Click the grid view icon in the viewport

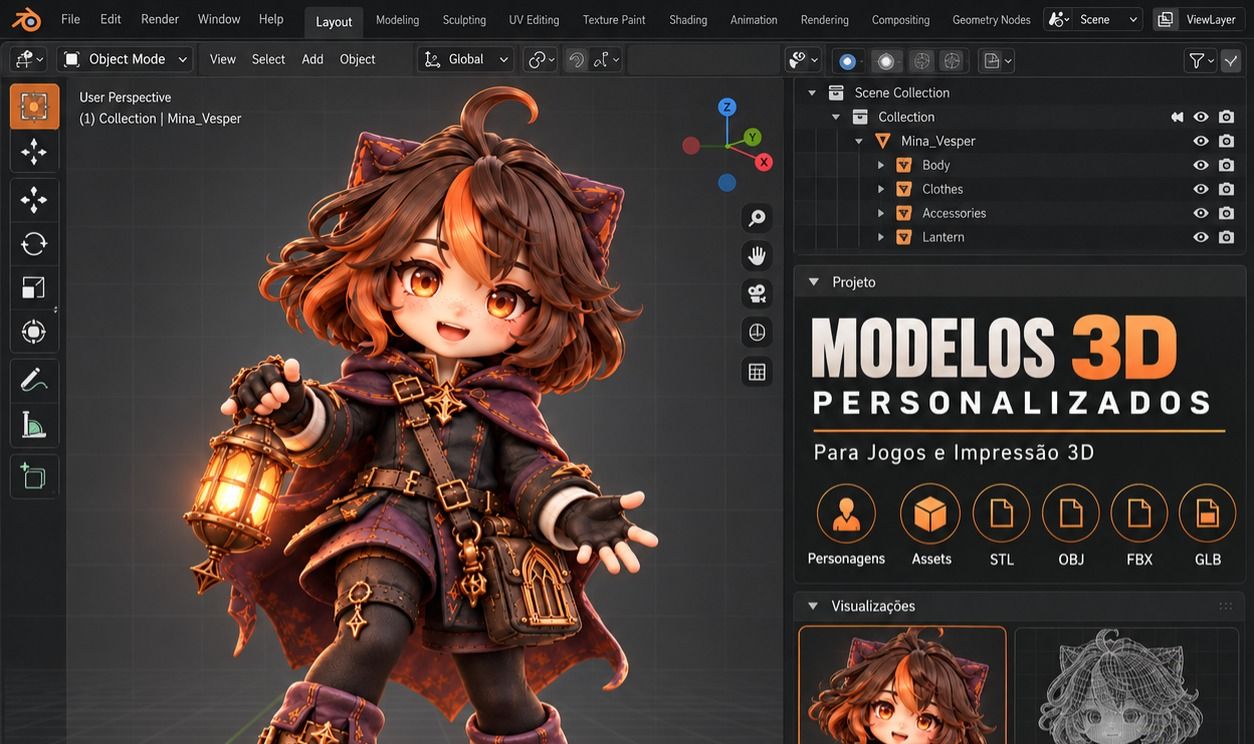tap(757, 372)
